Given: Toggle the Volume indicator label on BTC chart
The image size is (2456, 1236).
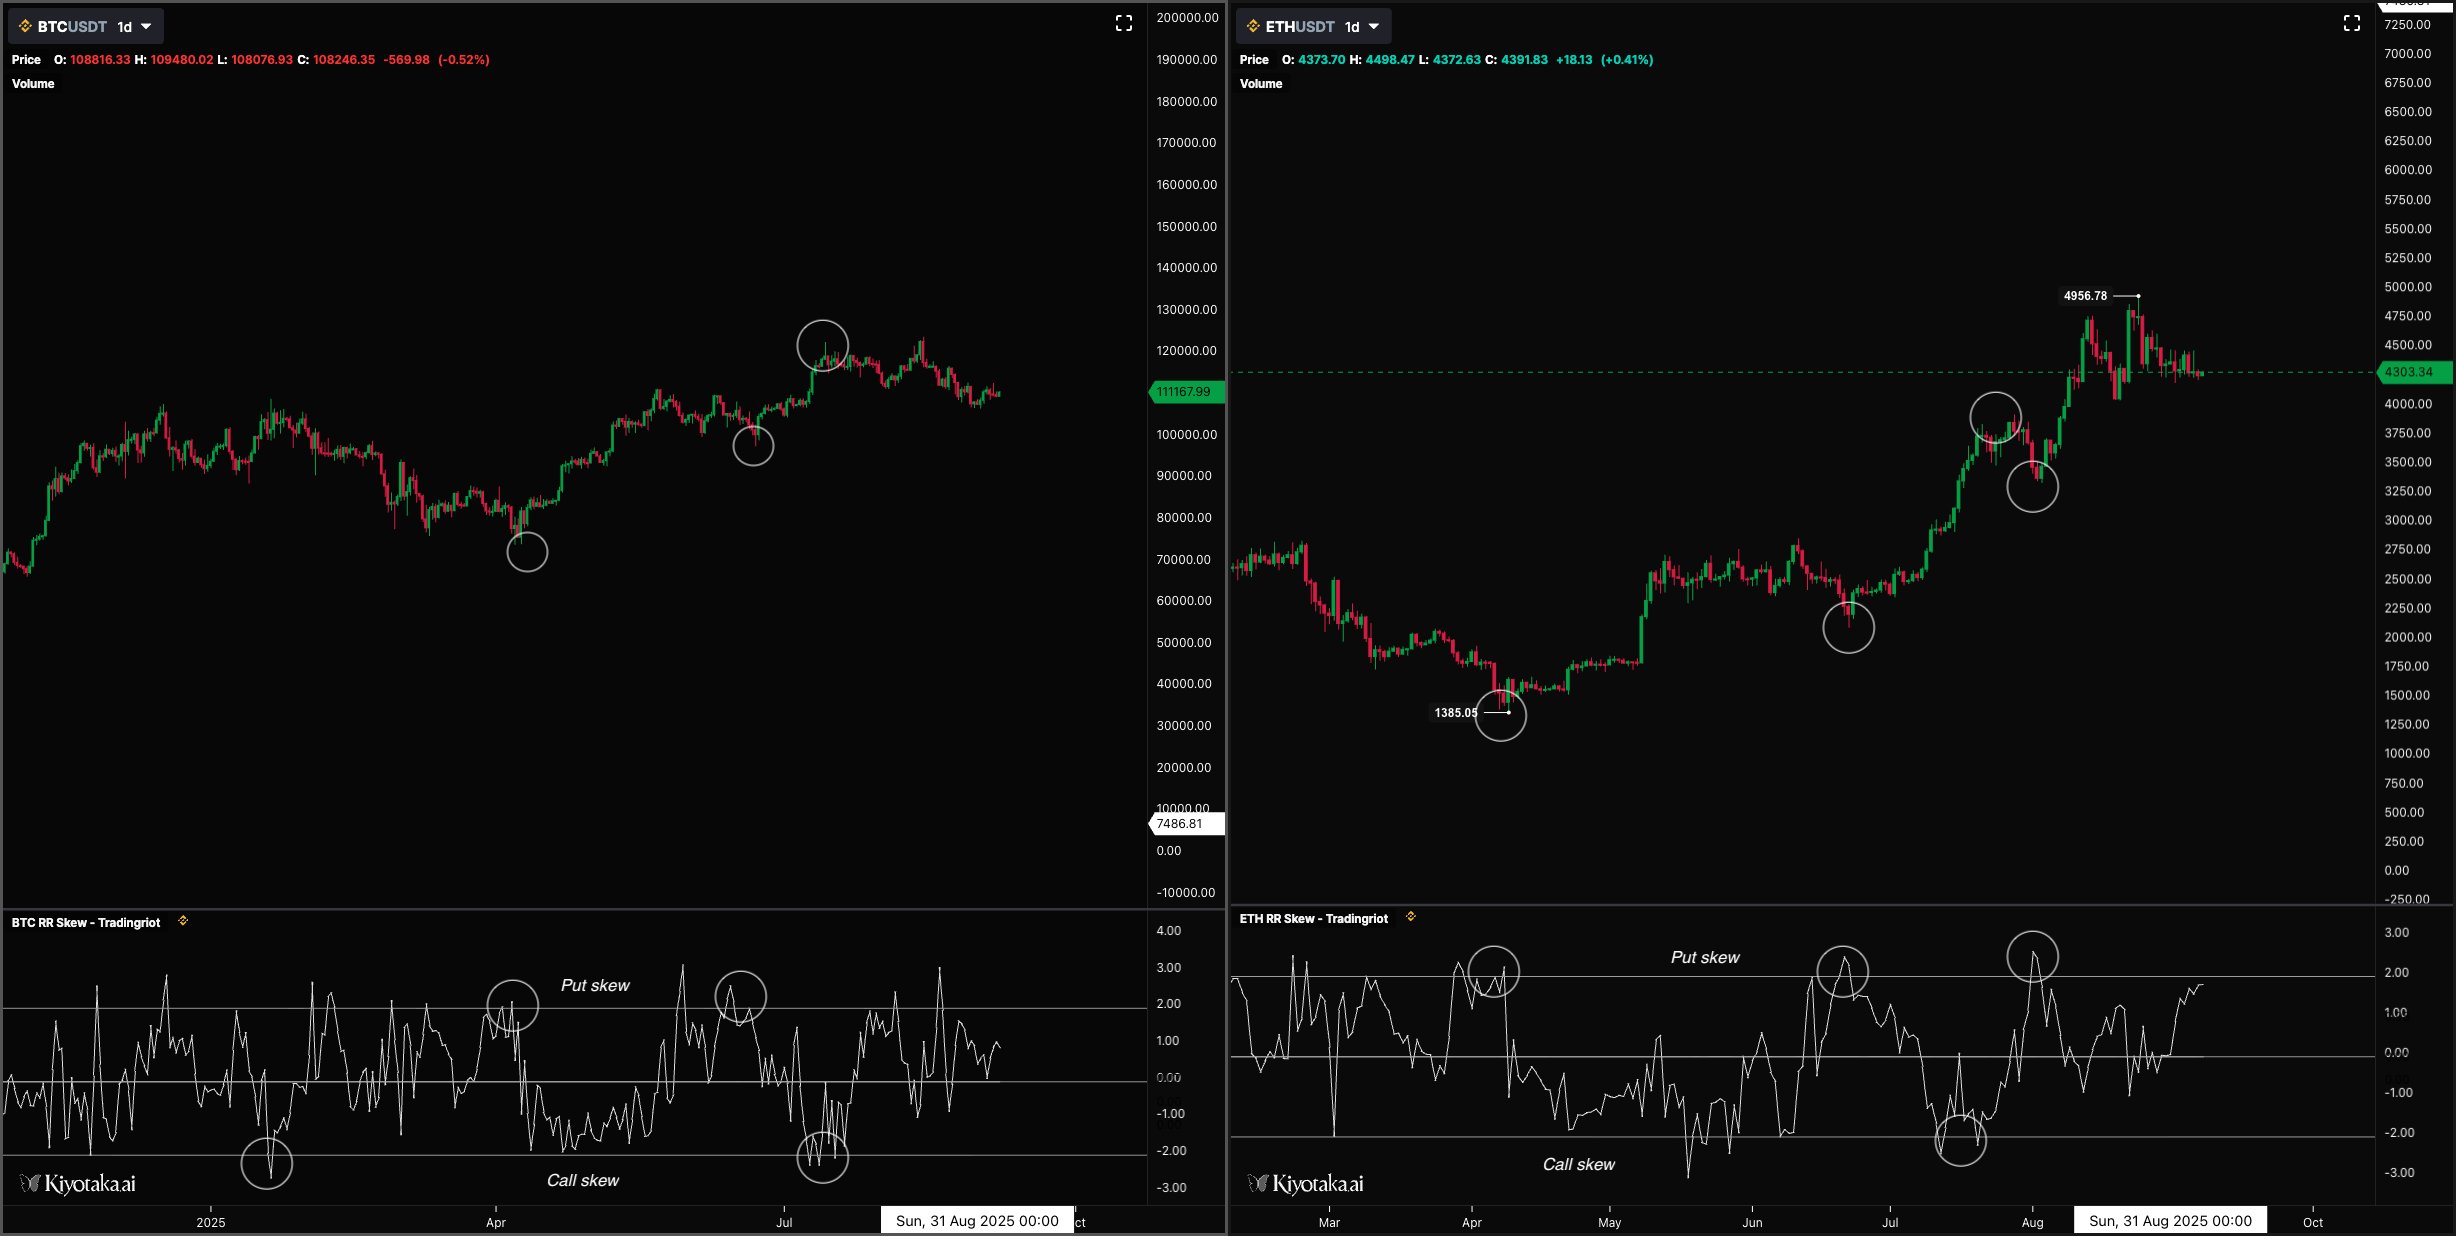Looking at the screenshot, I should pyautogui.click(x=33, y=84).
